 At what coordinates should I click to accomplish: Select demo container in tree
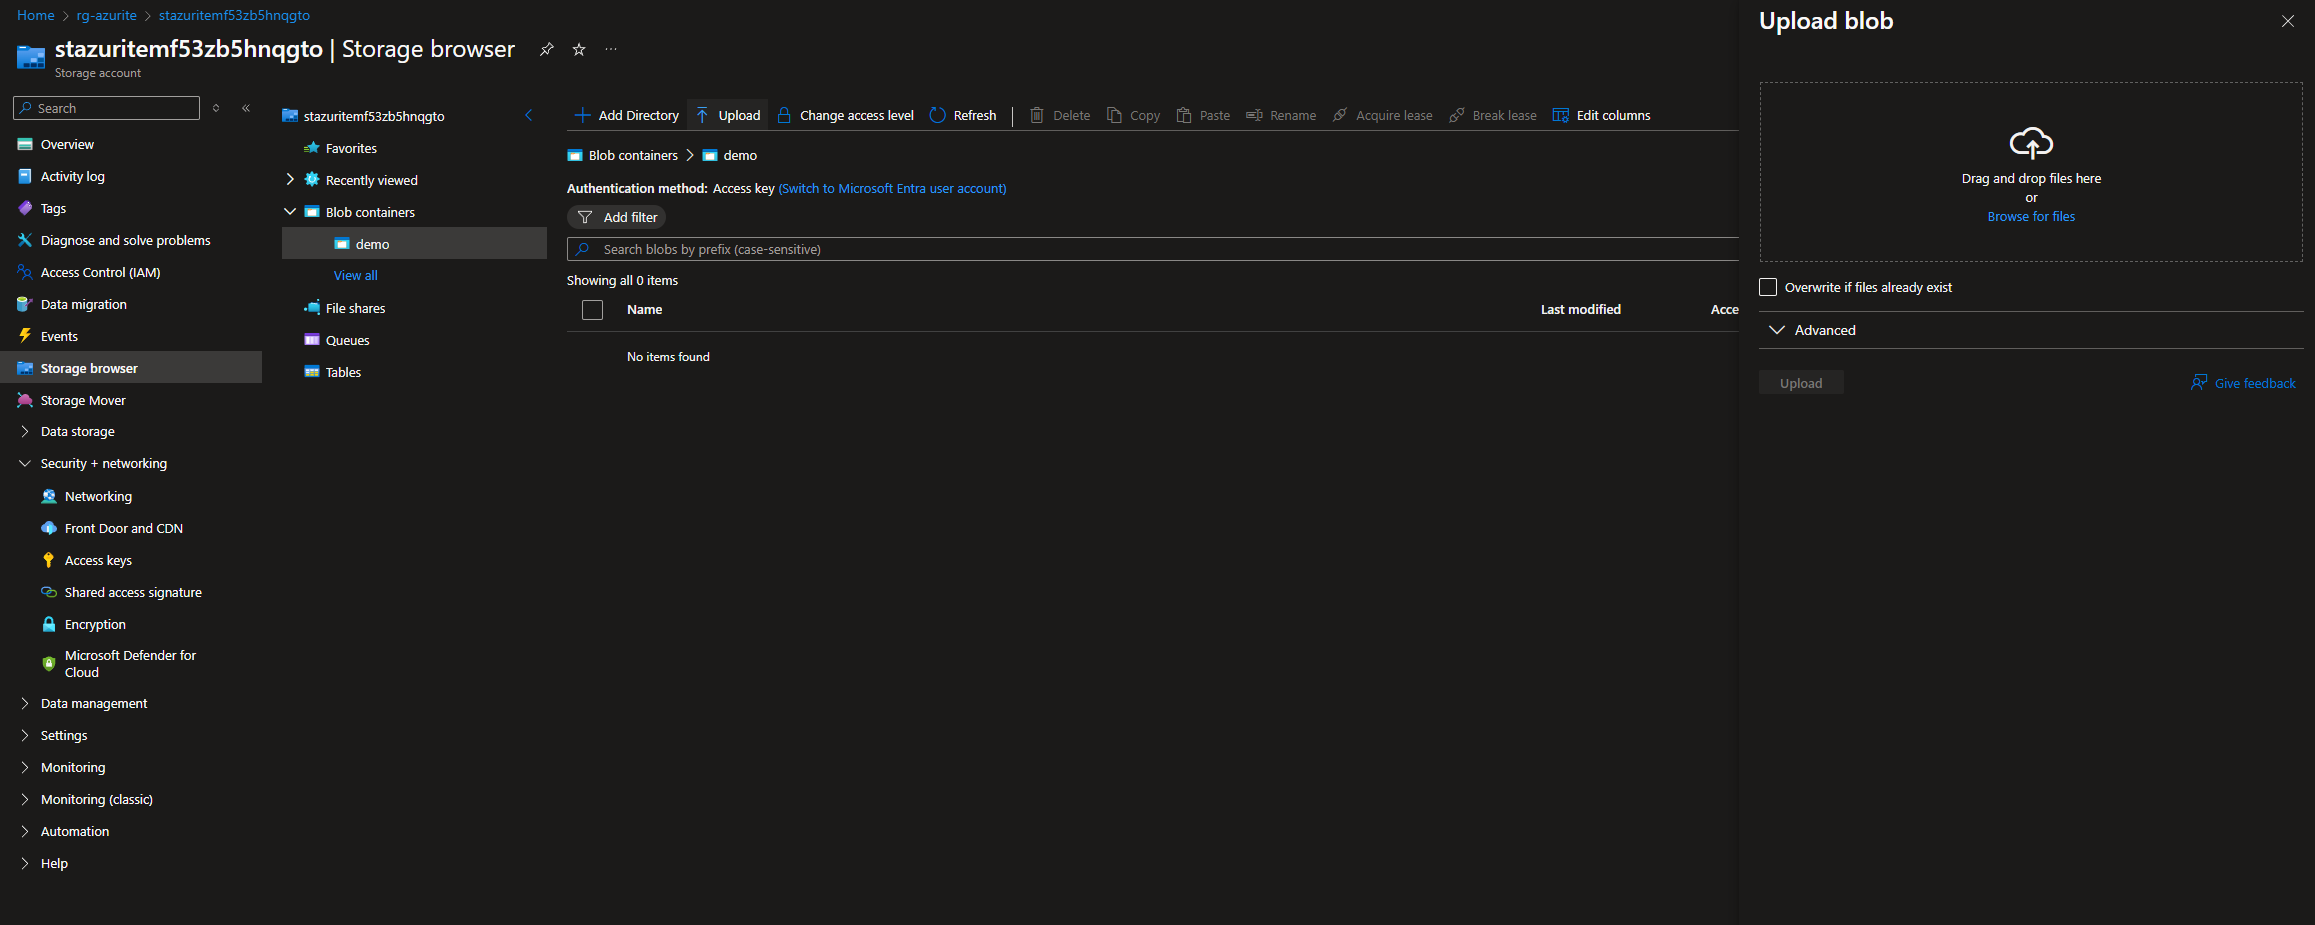pos(414,244)
